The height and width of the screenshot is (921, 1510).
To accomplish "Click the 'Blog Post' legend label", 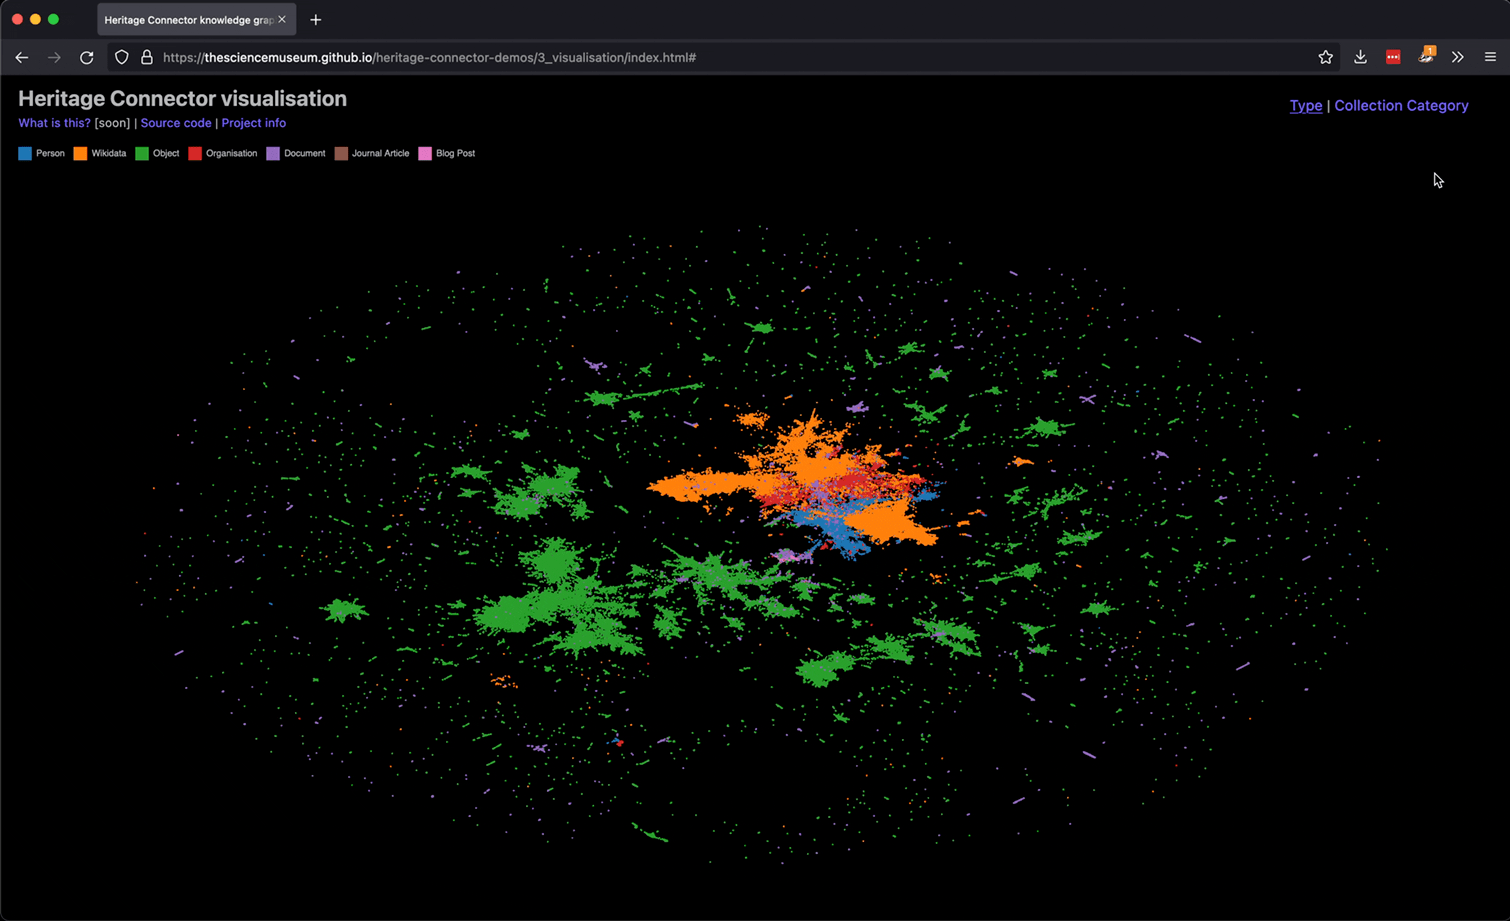I will click(455, 154).
